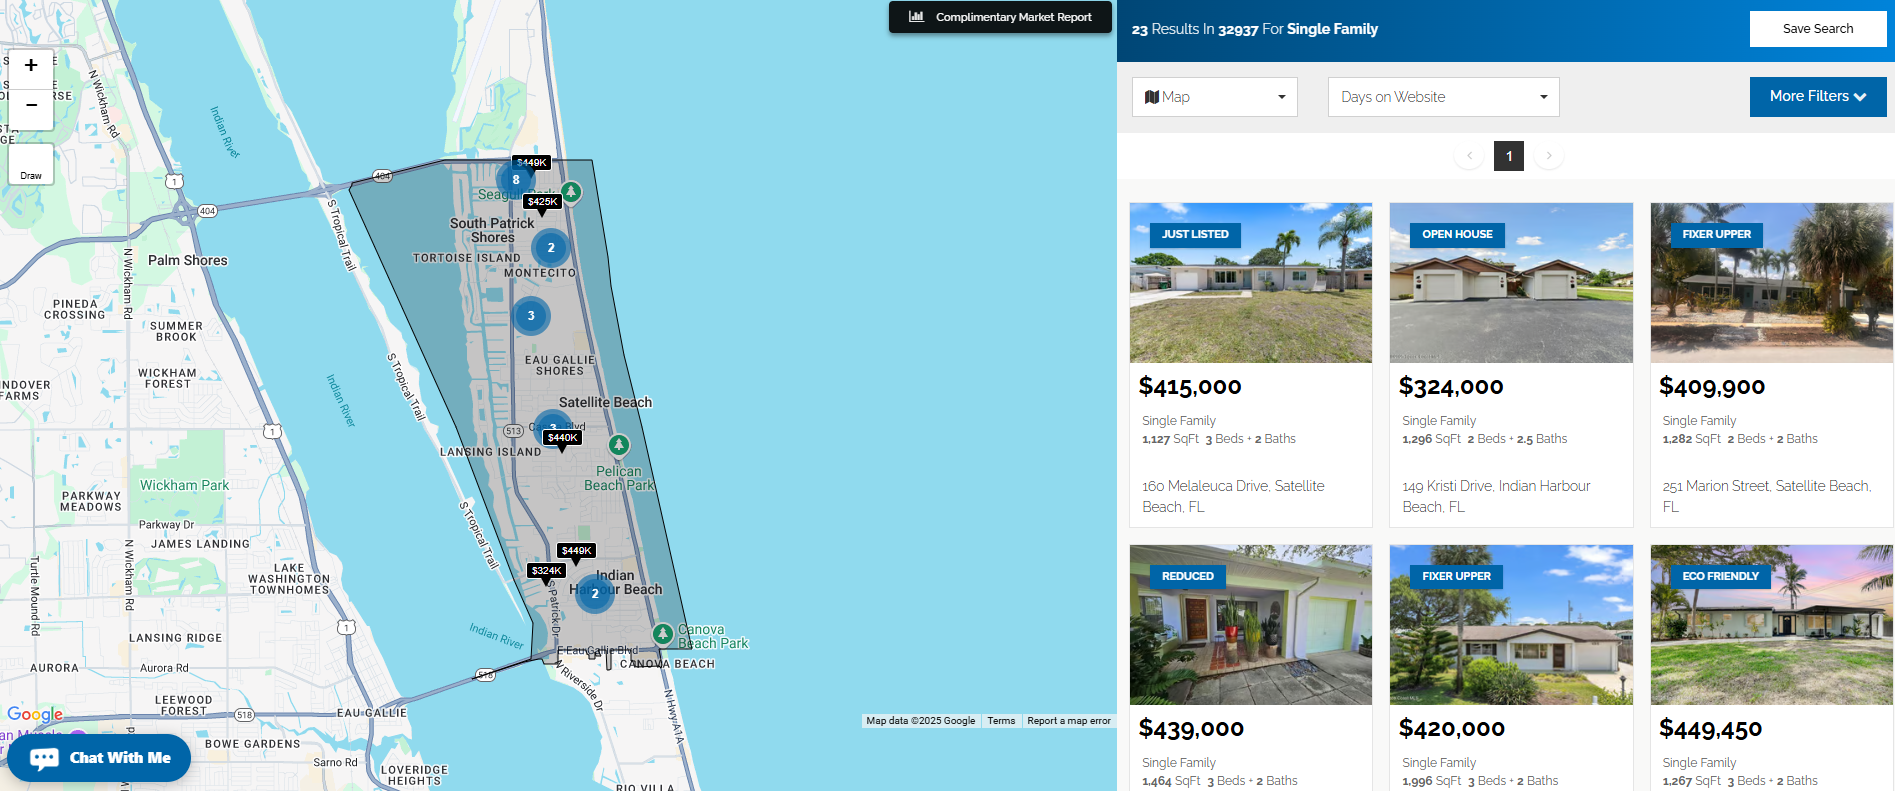Click '1,296 SqFt 2 Beds 2.5 Baths' details
Screen dimensions: 1895x791
pos(1485,439)
